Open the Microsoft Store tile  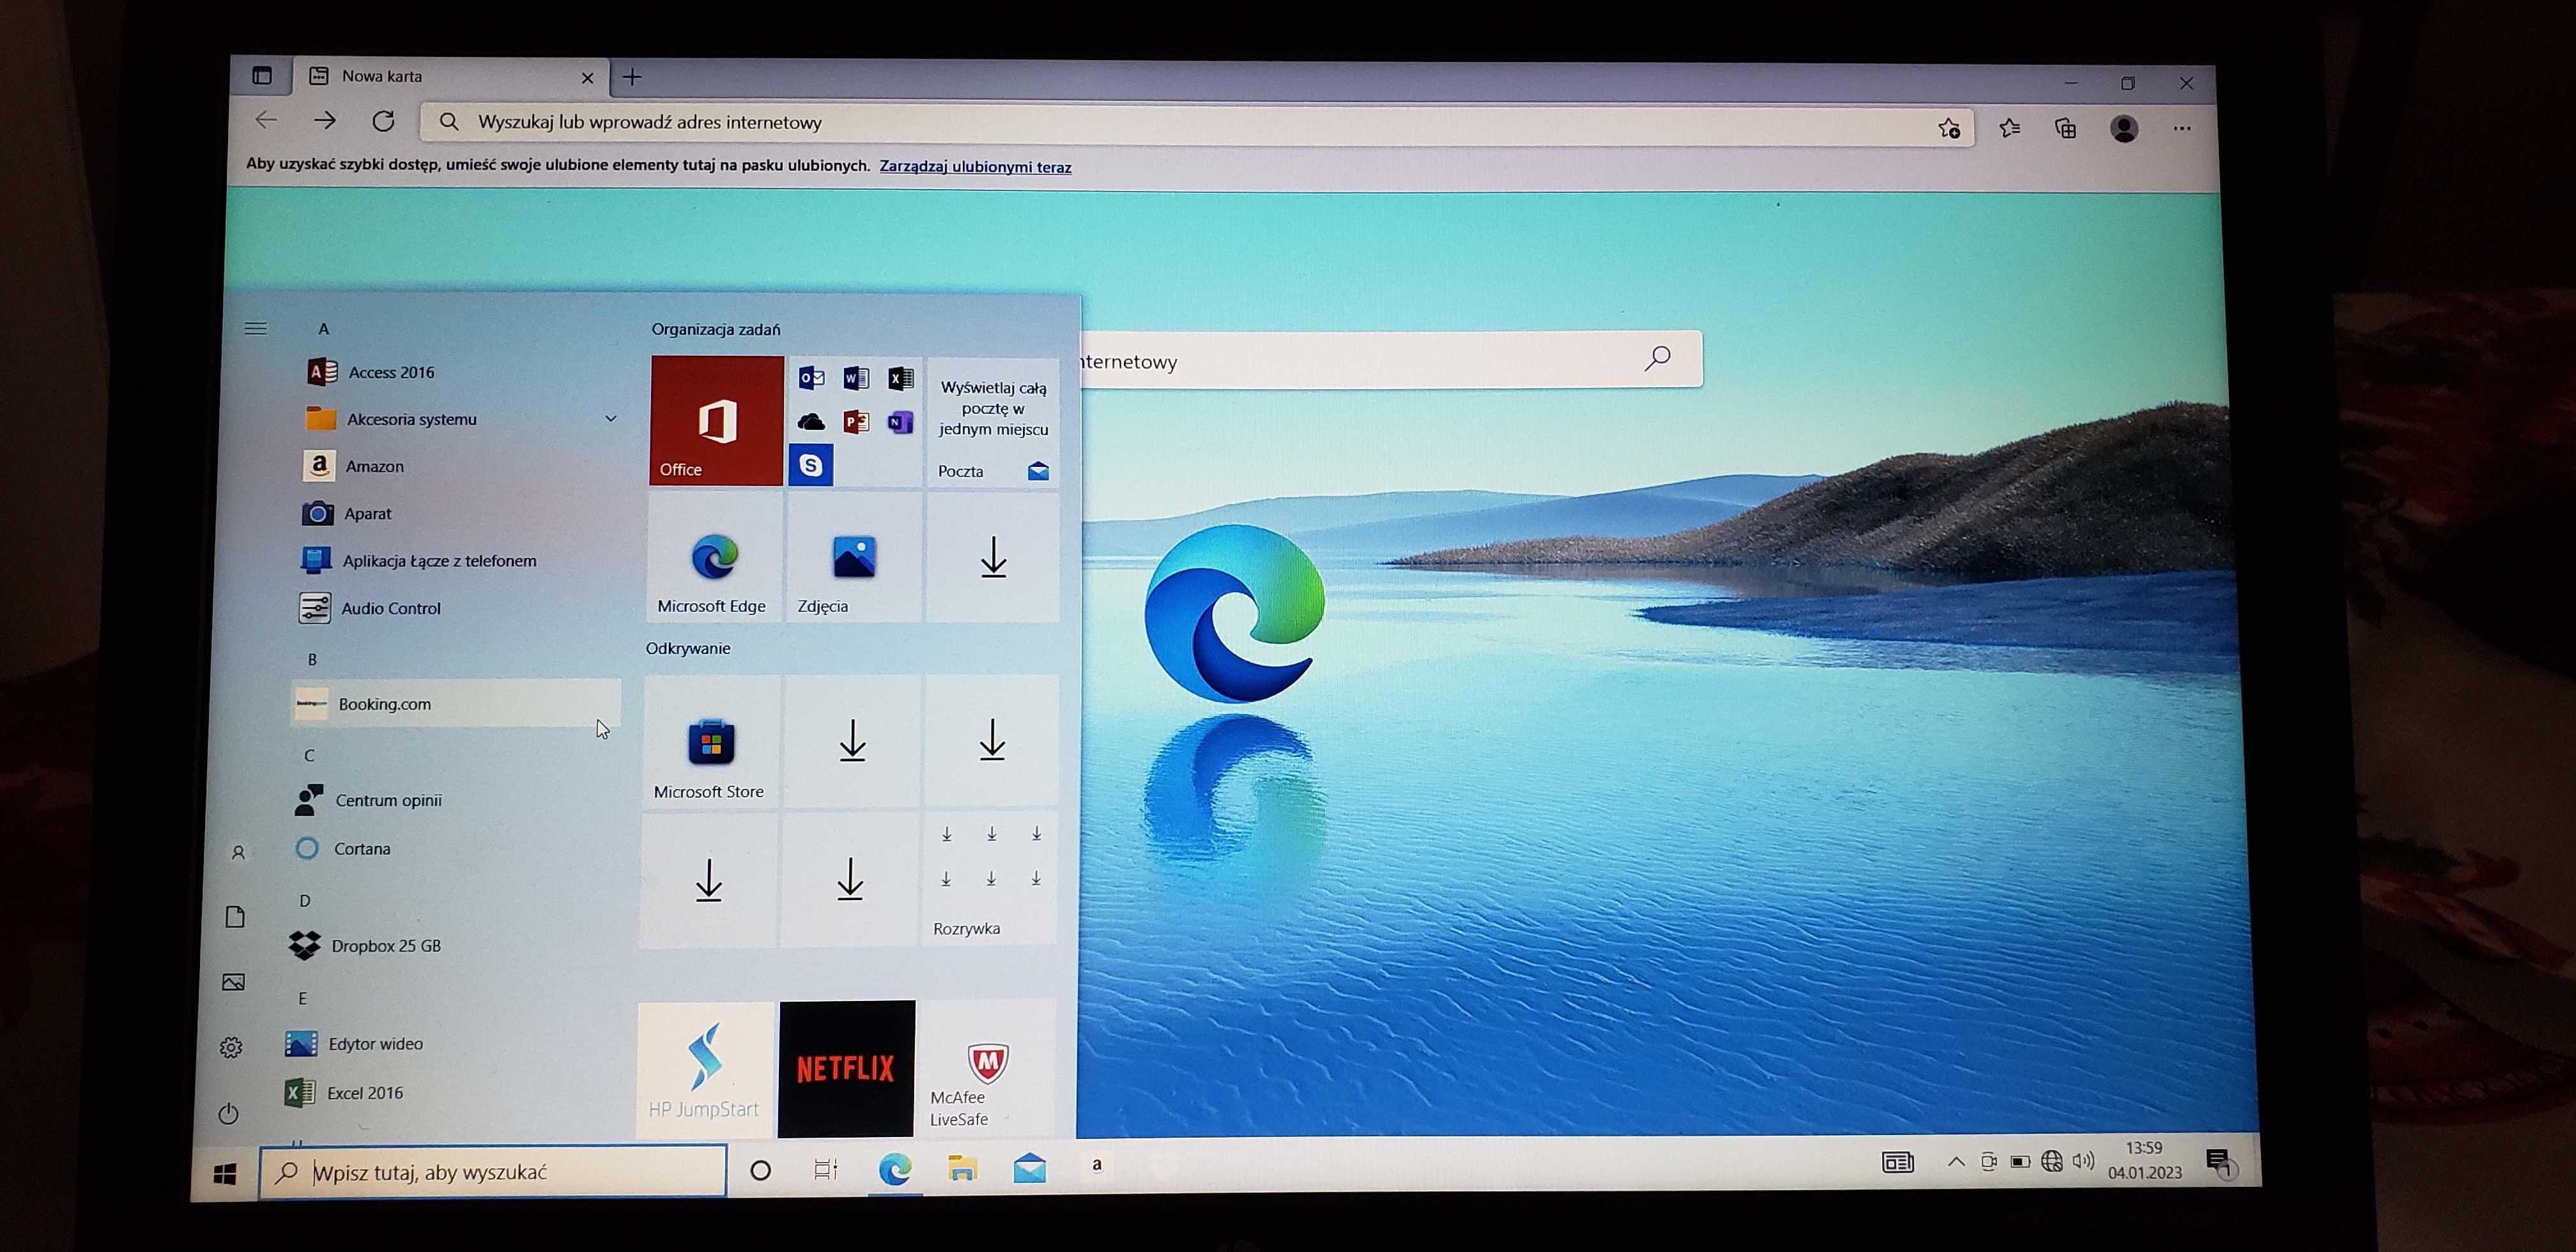click(711, 742)
